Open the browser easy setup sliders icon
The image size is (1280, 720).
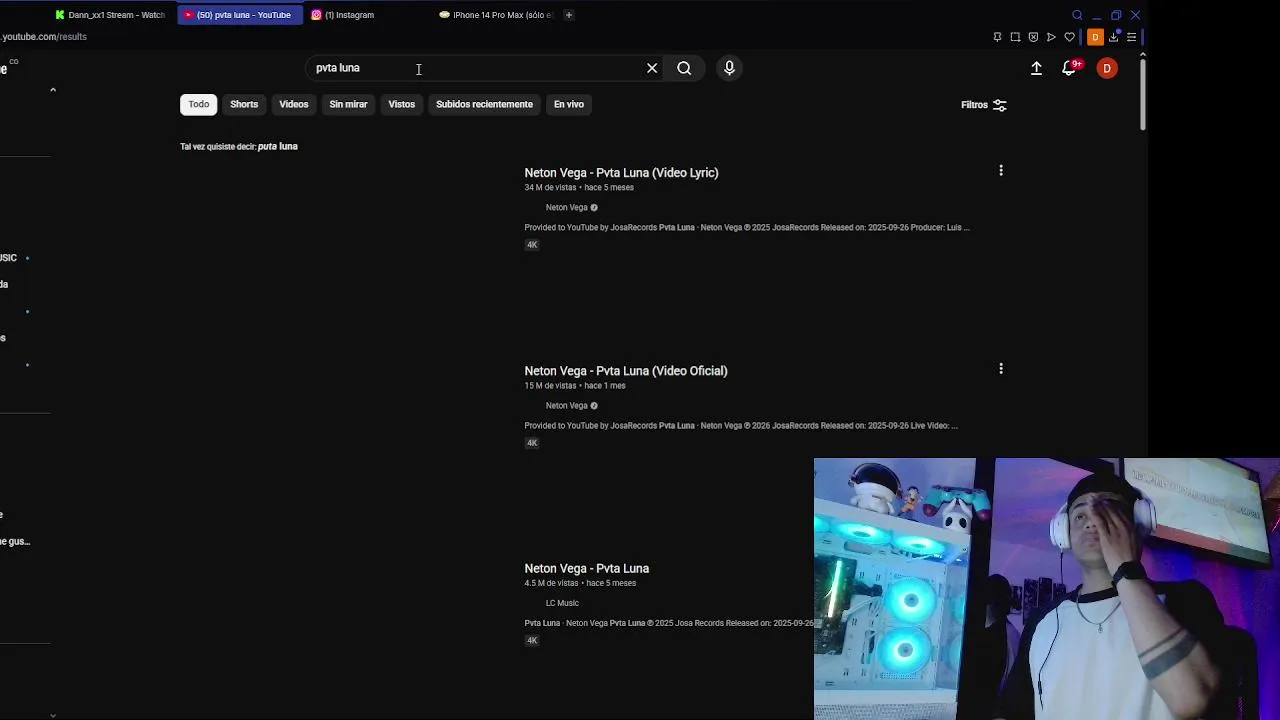1131,37
